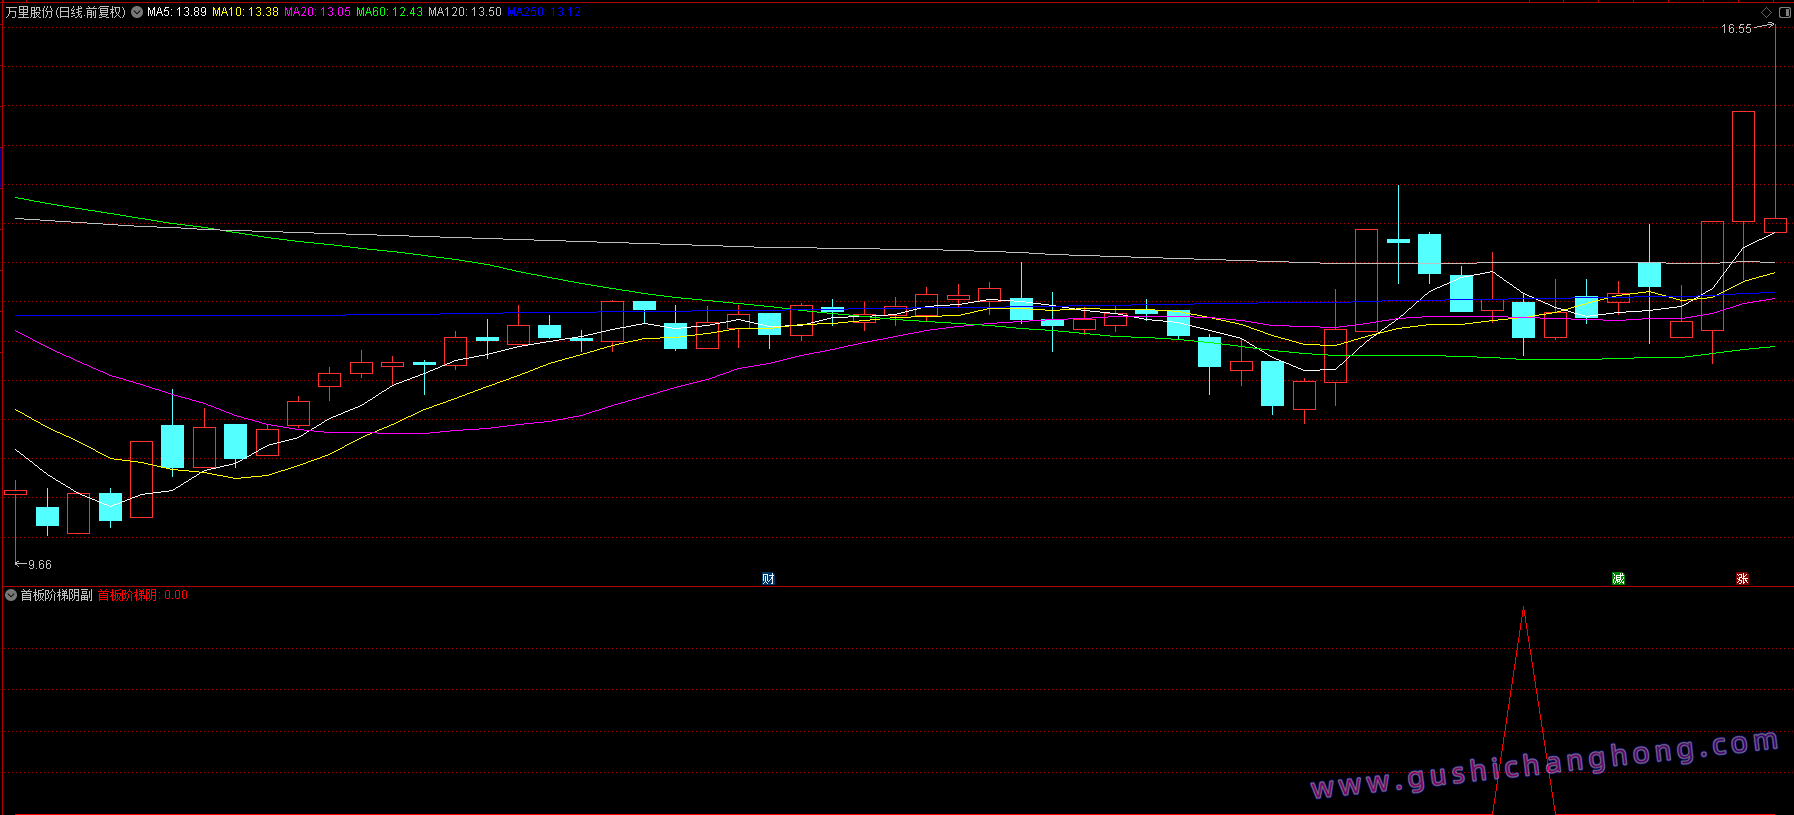Viewport: 1794px width, 815px height.
Task: Click the 涨 limit-up marker icon
Action: pos(1742,579)
